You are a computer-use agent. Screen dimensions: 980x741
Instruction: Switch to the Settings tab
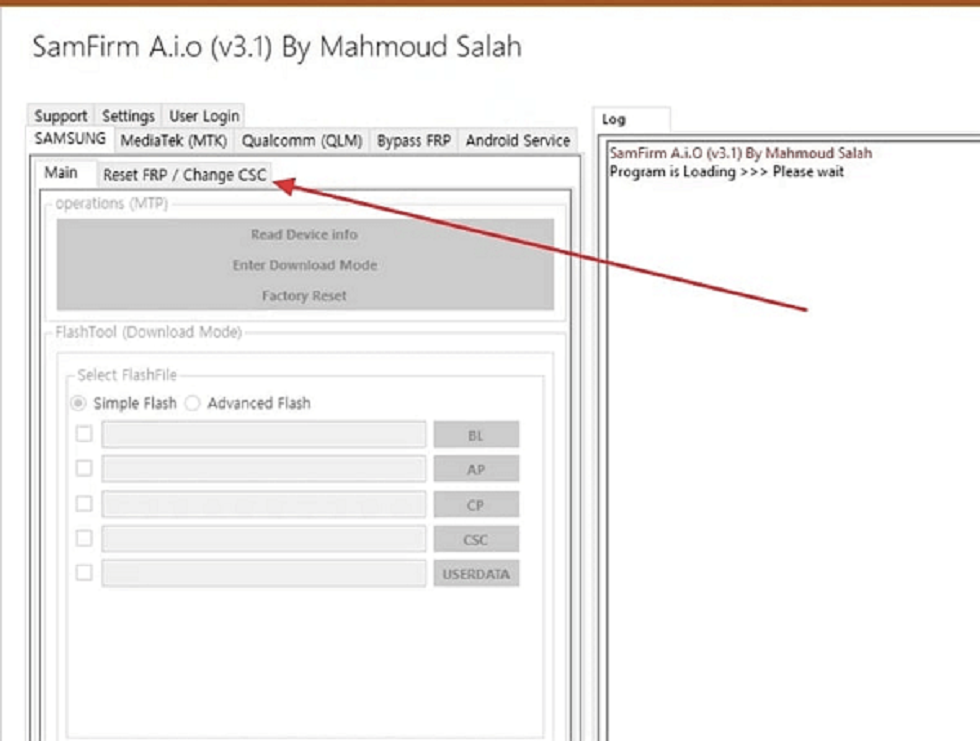tap(128, 116)
